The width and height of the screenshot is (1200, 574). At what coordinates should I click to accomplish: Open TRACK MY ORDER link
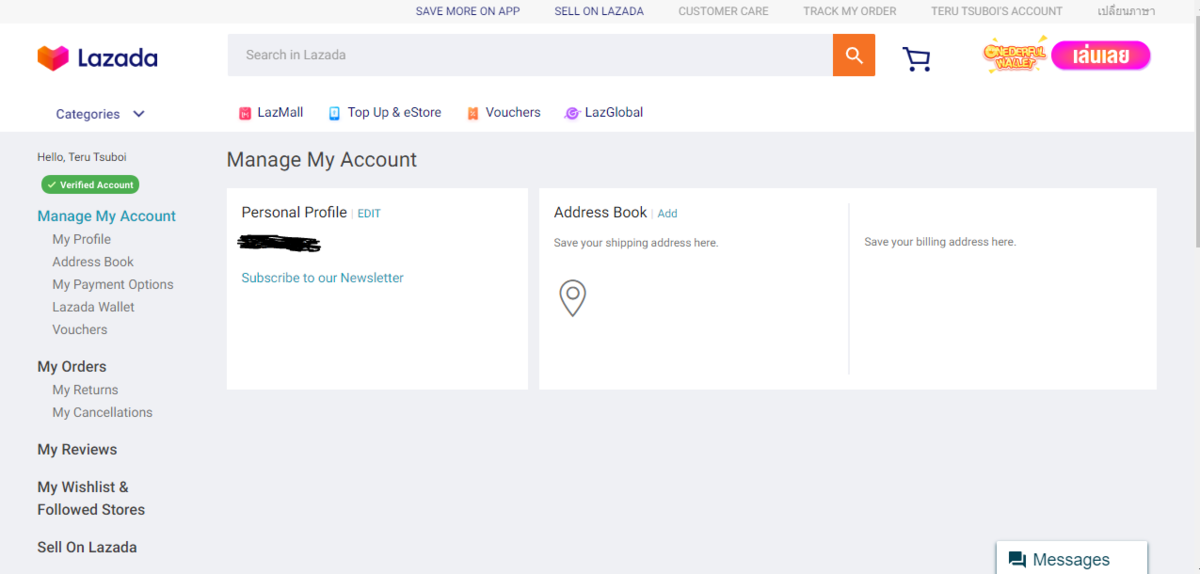point(850,11)
